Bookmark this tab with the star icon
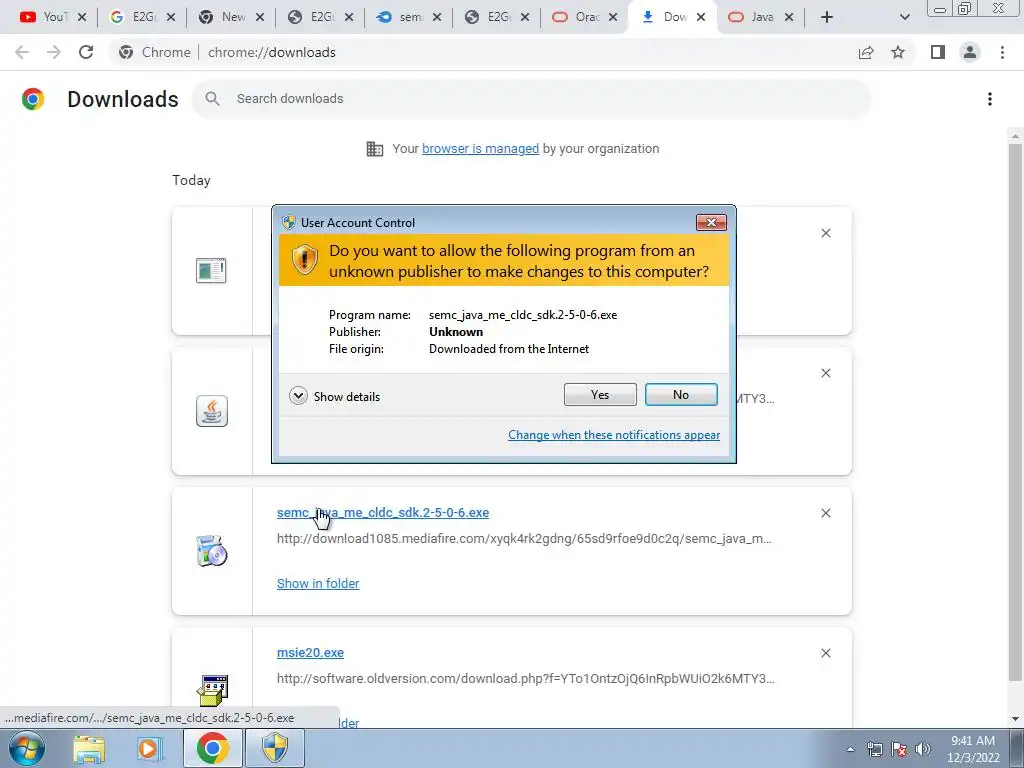This screenshot has height=768, width=1024. click(898, 52)
